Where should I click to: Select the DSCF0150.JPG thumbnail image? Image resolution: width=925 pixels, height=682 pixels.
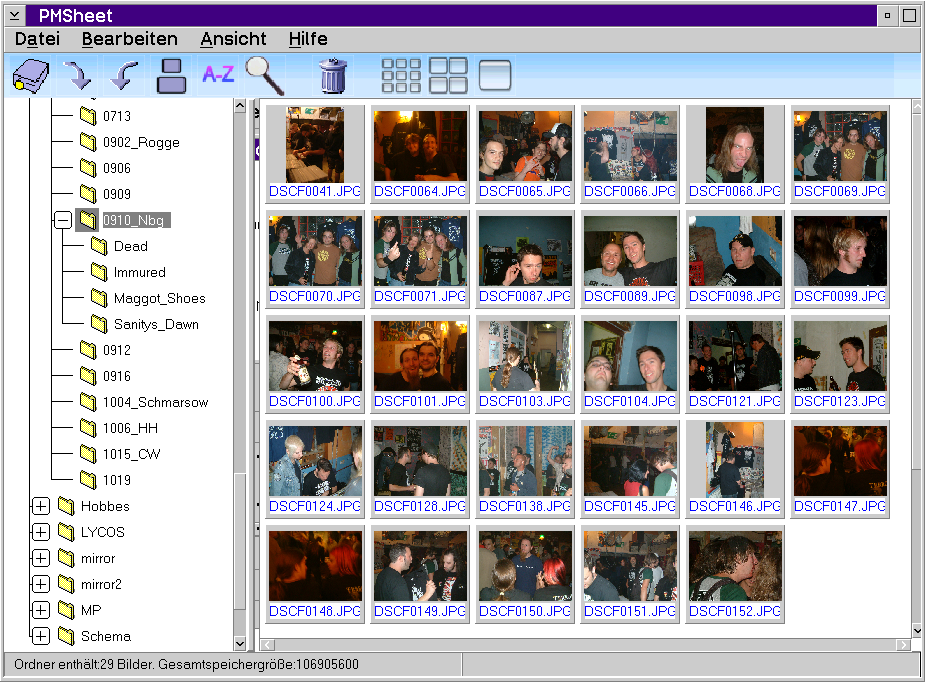point(525,566)
